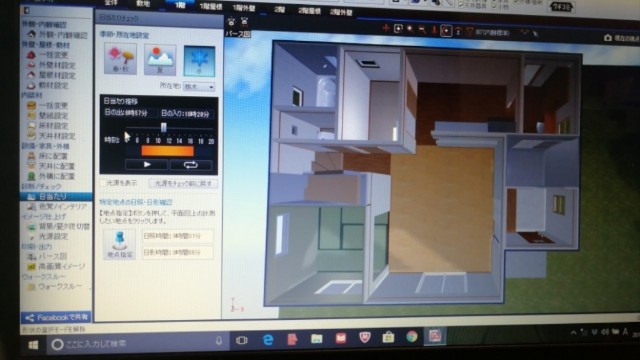
Task: Click the red cross move-view icon
Action: click(x=386, y=28)
